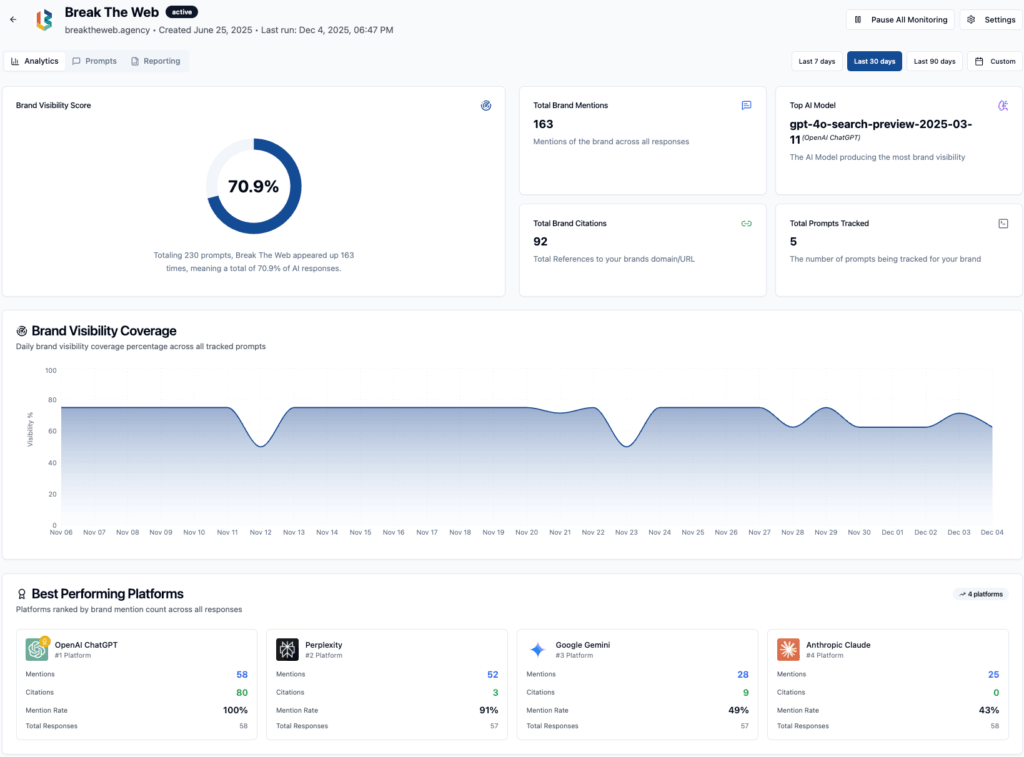Open the Custom date range picker

(995, 61)
